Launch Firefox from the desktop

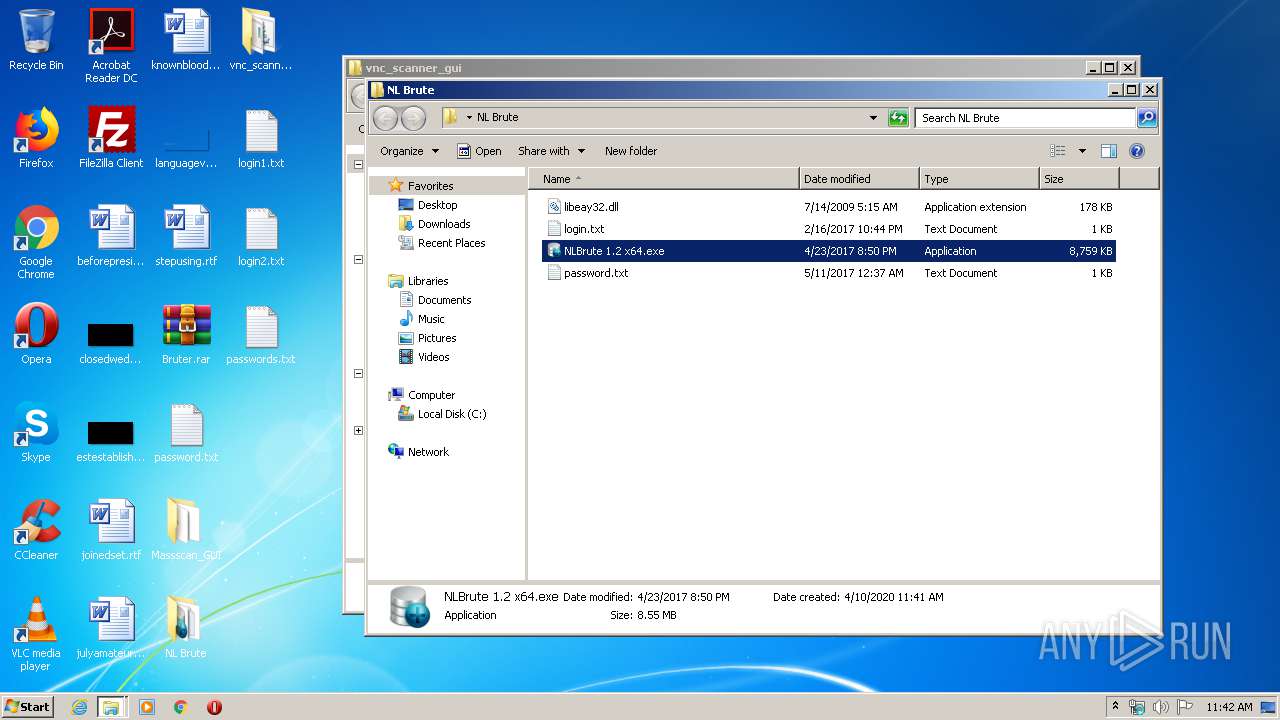[36, 138]
